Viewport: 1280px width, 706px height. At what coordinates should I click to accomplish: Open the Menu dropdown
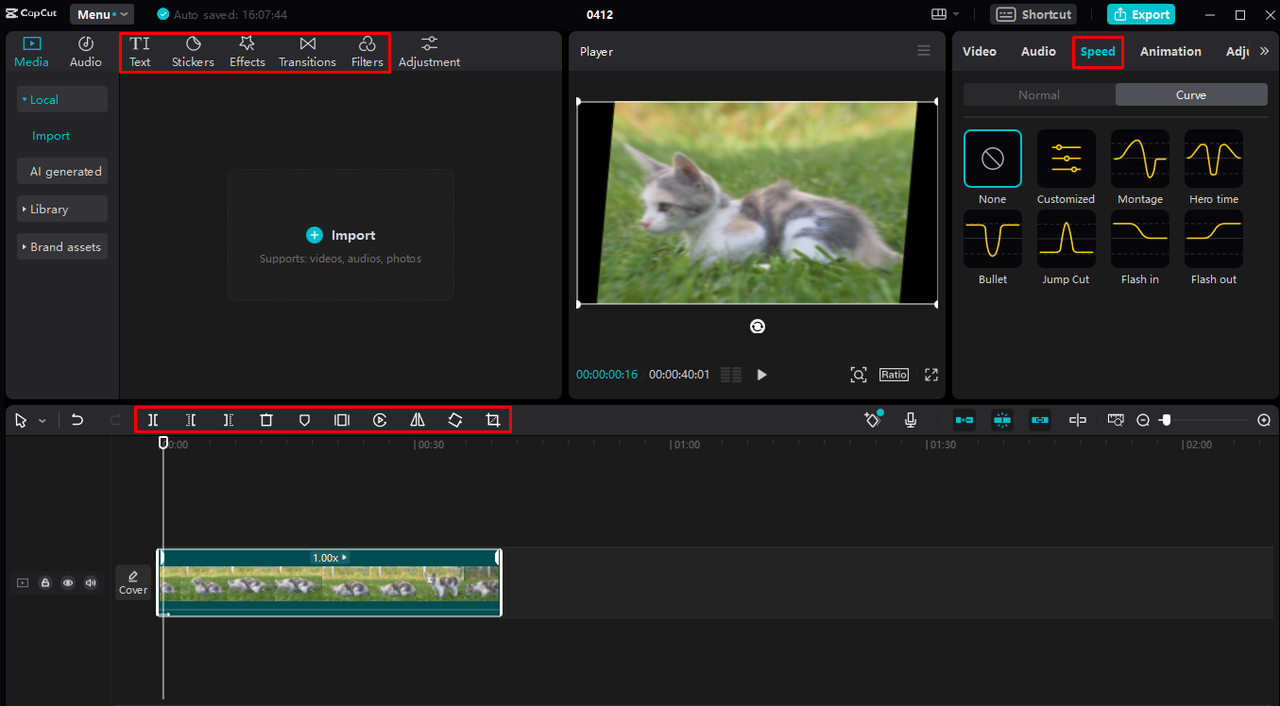pyautogui.click(x=102, y=14)
